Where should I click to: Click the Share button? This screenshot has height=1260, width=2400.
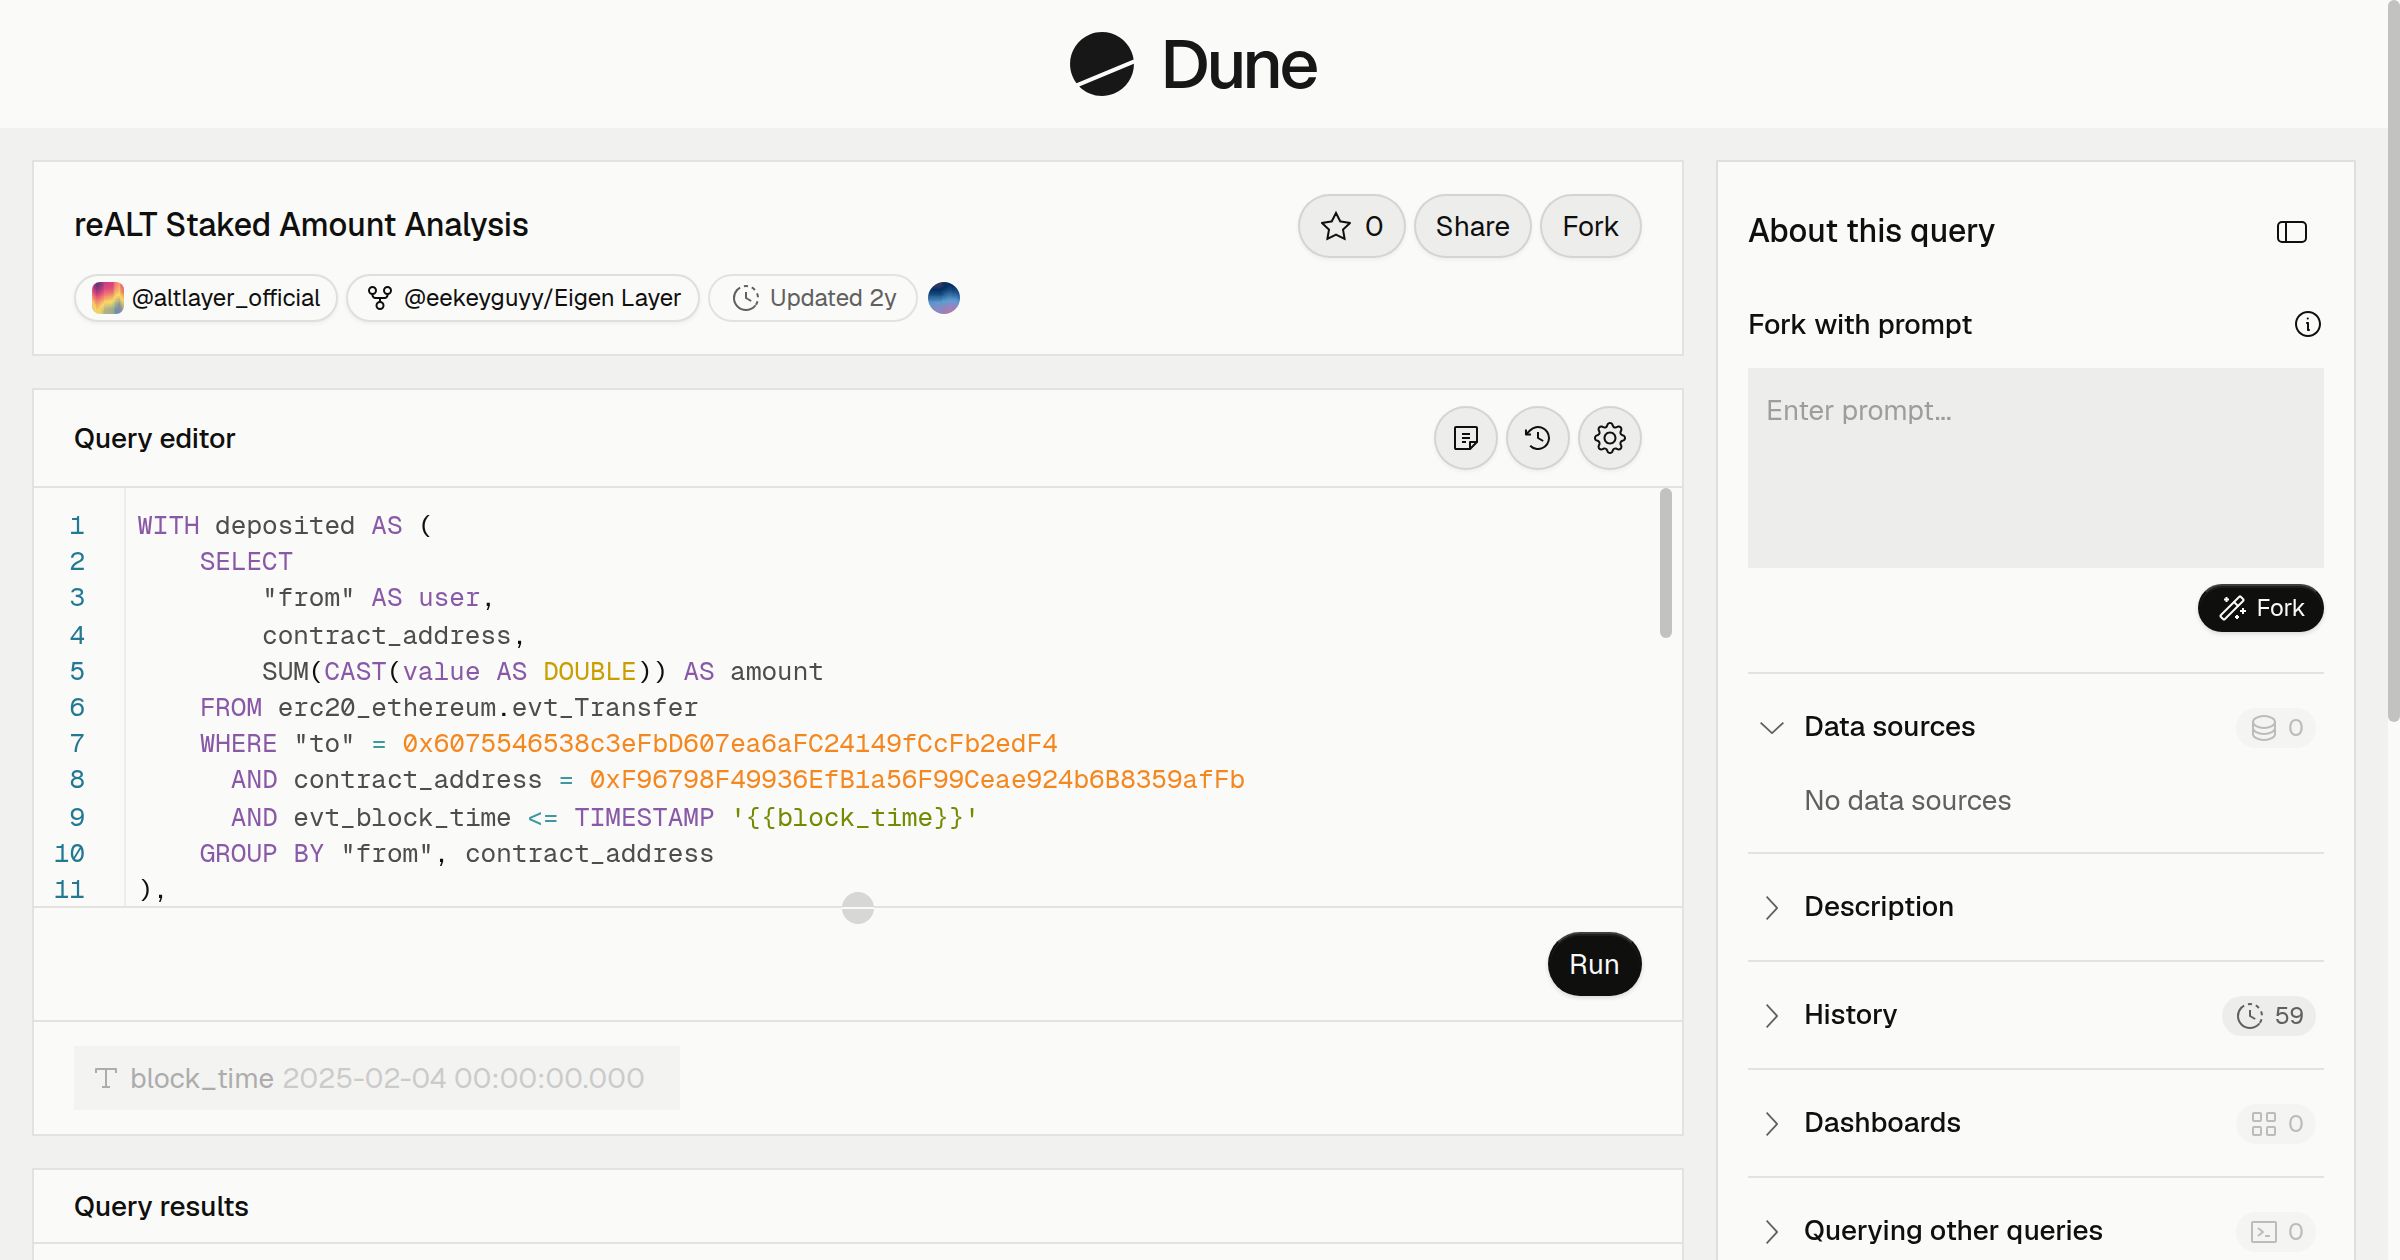coord(1472,226)
